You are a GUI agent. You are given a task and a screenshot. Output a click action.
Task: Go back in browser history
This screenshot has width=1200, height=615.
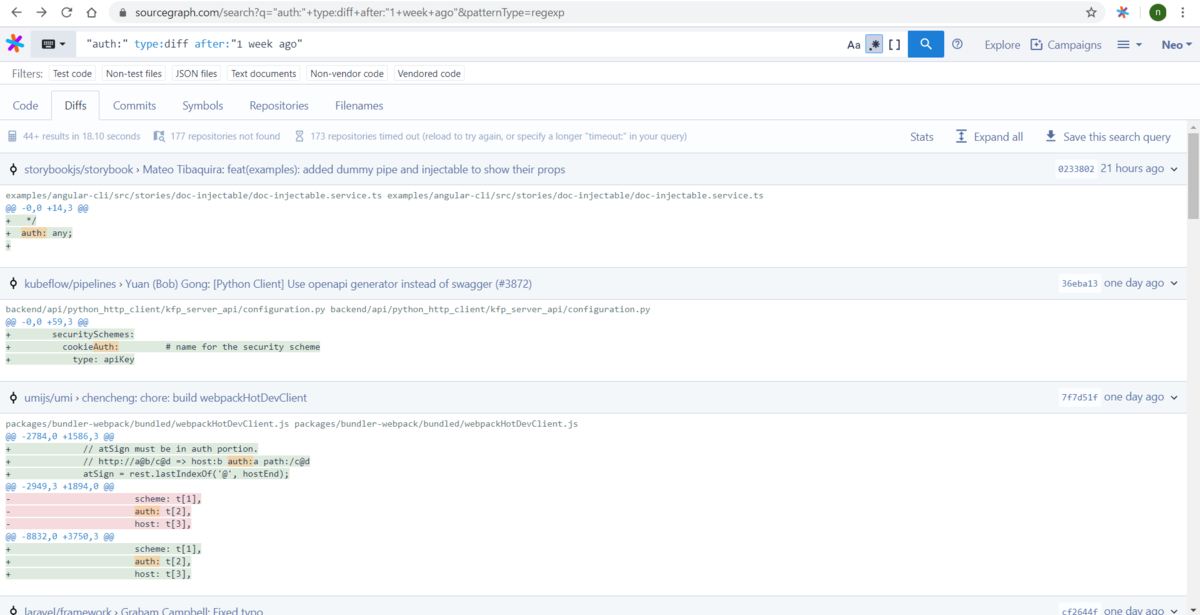point(16,13)
